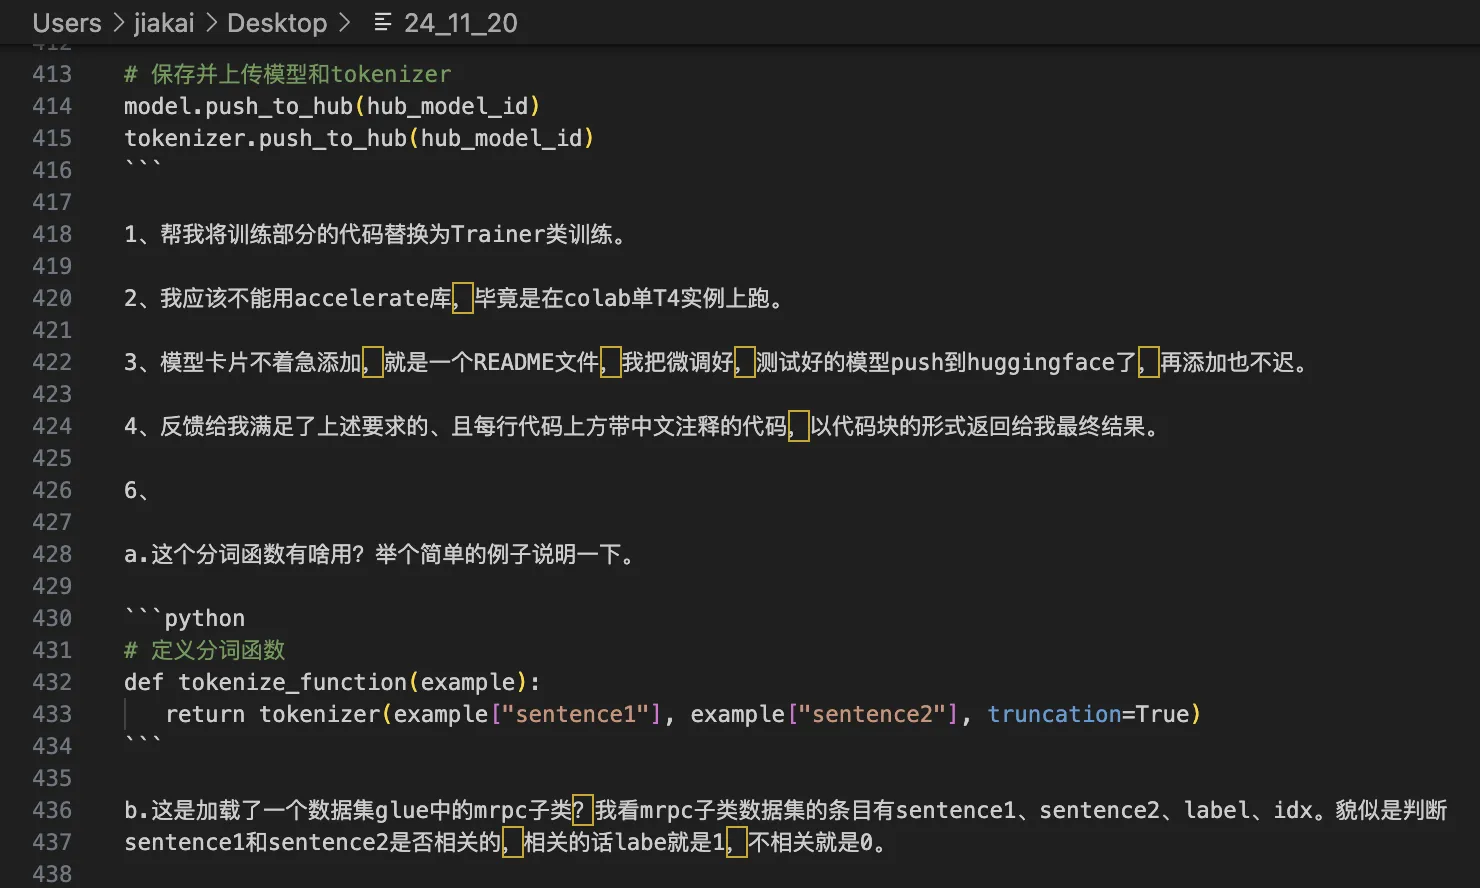The image size is (1480, 888).
Task: Click the 24_11_20 file breadcrumb
Action: (461, 23)
